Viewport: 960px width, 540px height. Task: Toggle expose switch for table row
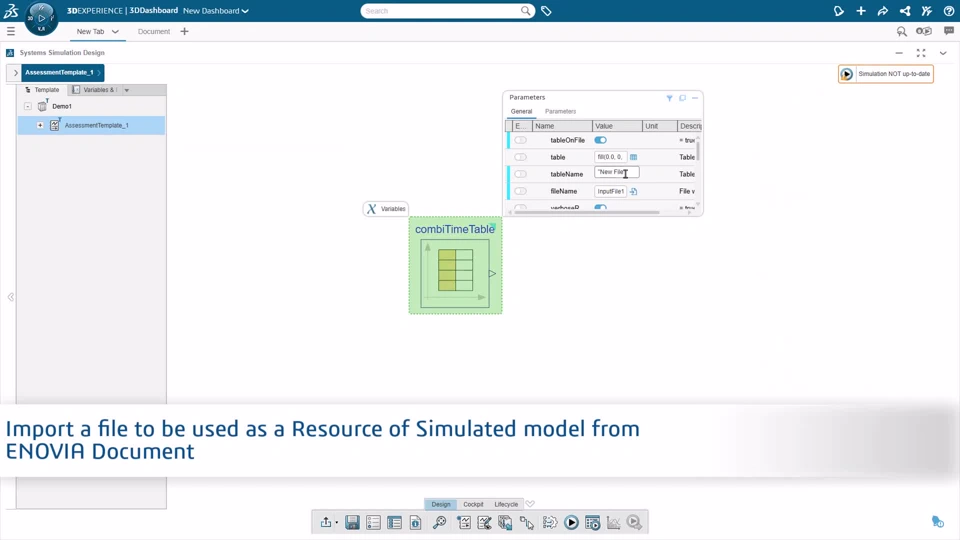pyautogui.click(x=520, y=157)
